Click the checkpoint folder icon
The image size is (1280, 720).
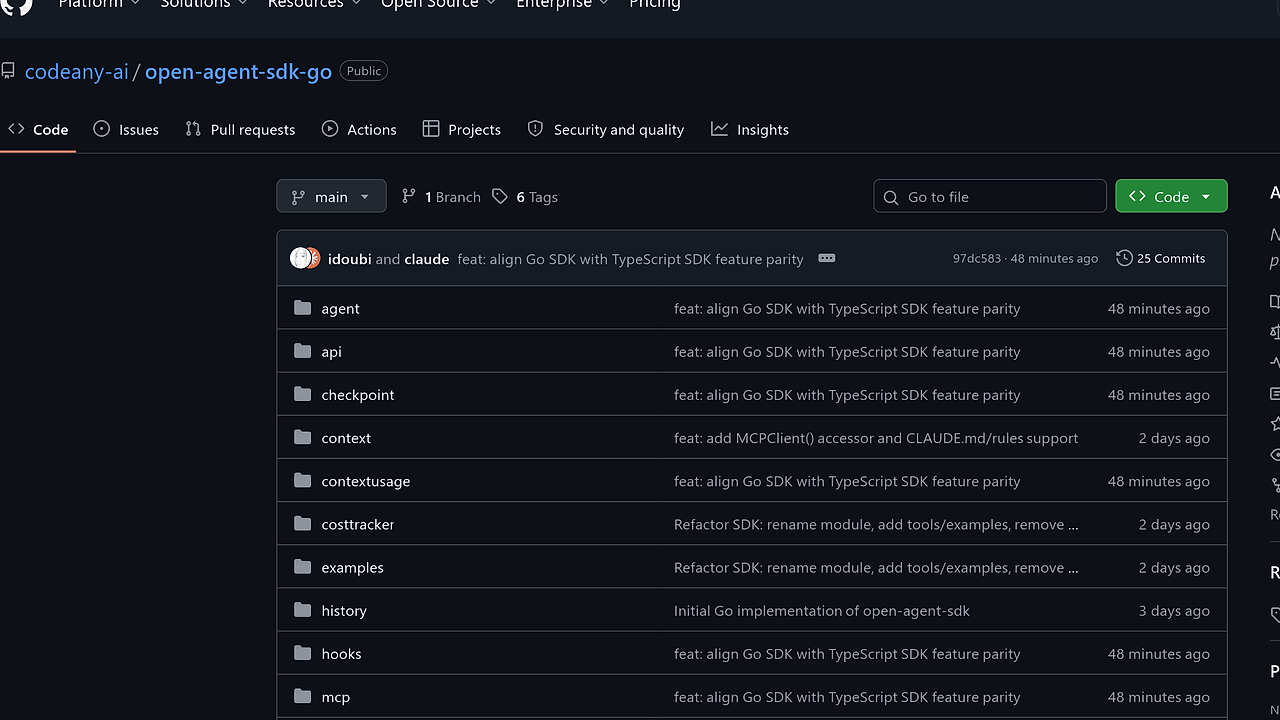302,394
